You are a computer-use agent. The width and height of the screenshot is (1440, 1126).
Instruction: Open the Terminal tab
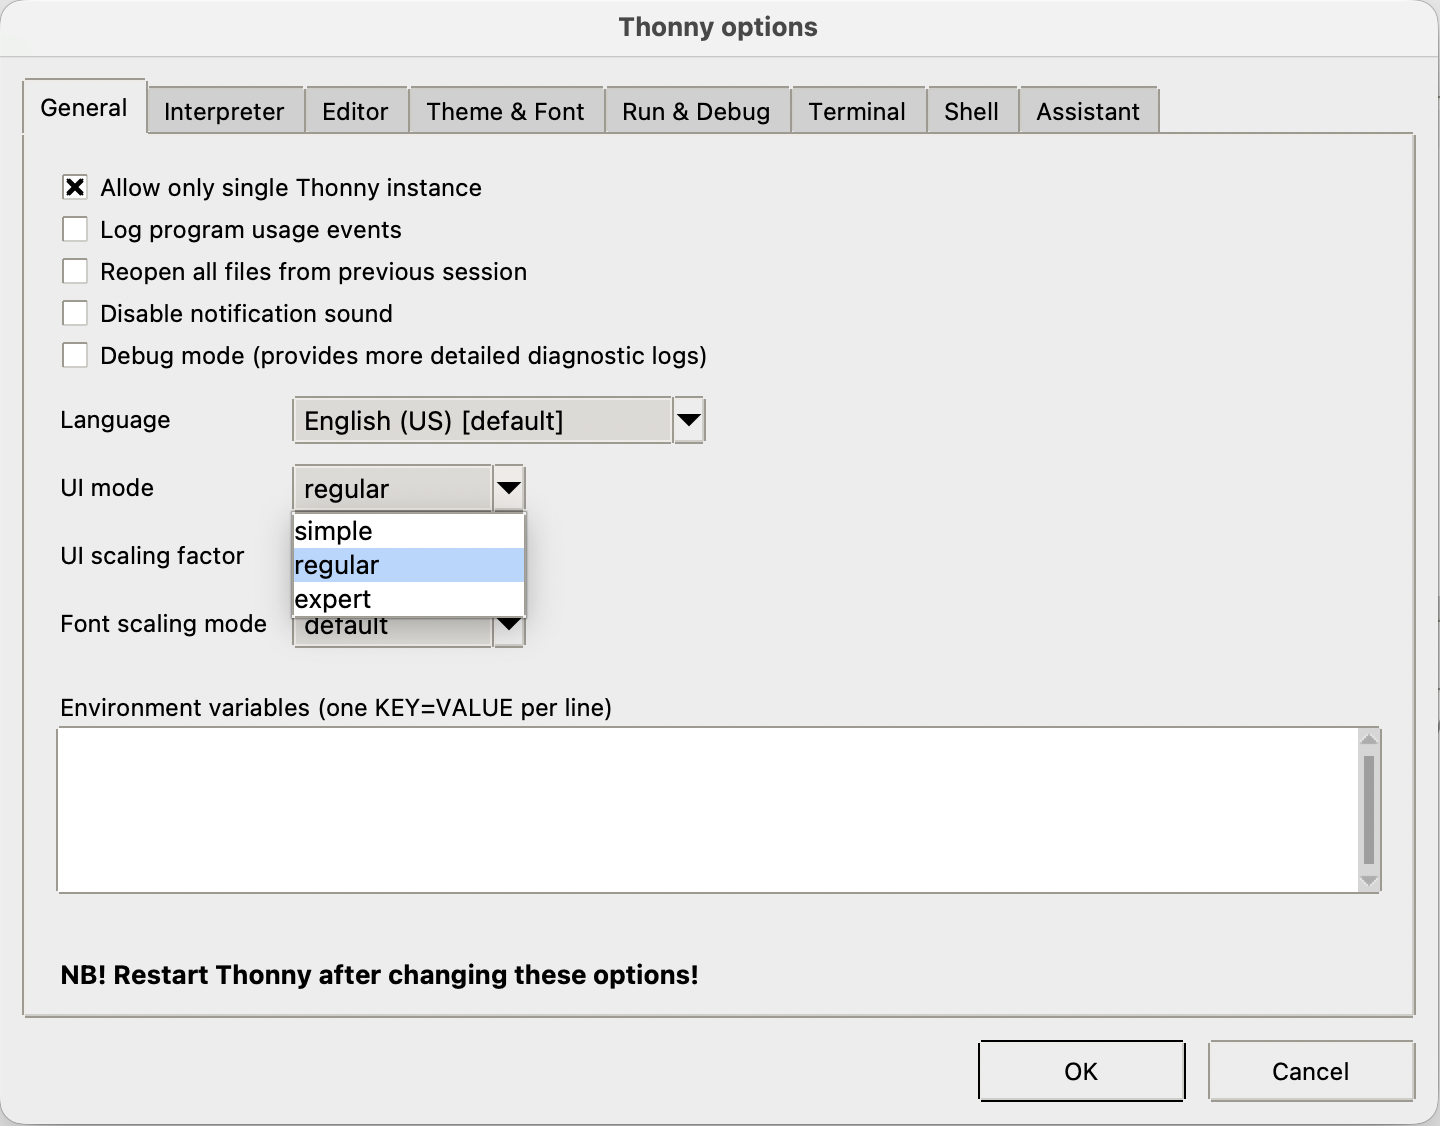click(857, 111)
